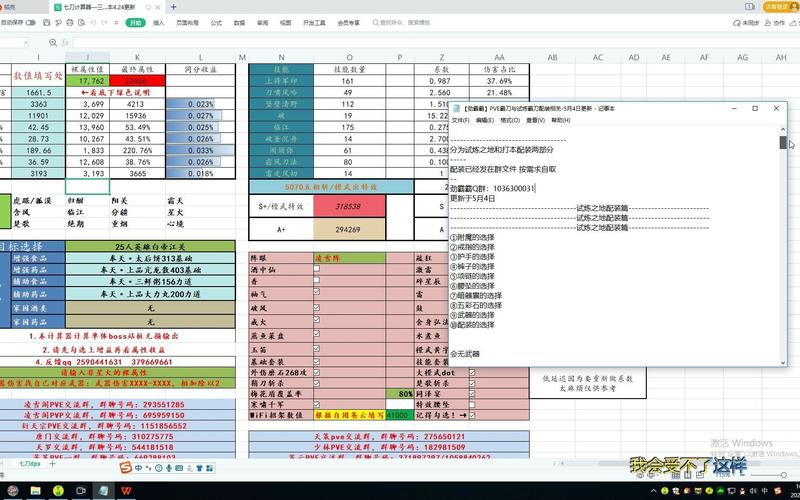The height and width of the screenshot is (500, 800).
Task: Click the save icon in quick toolbar
Action: pos(46,23)
